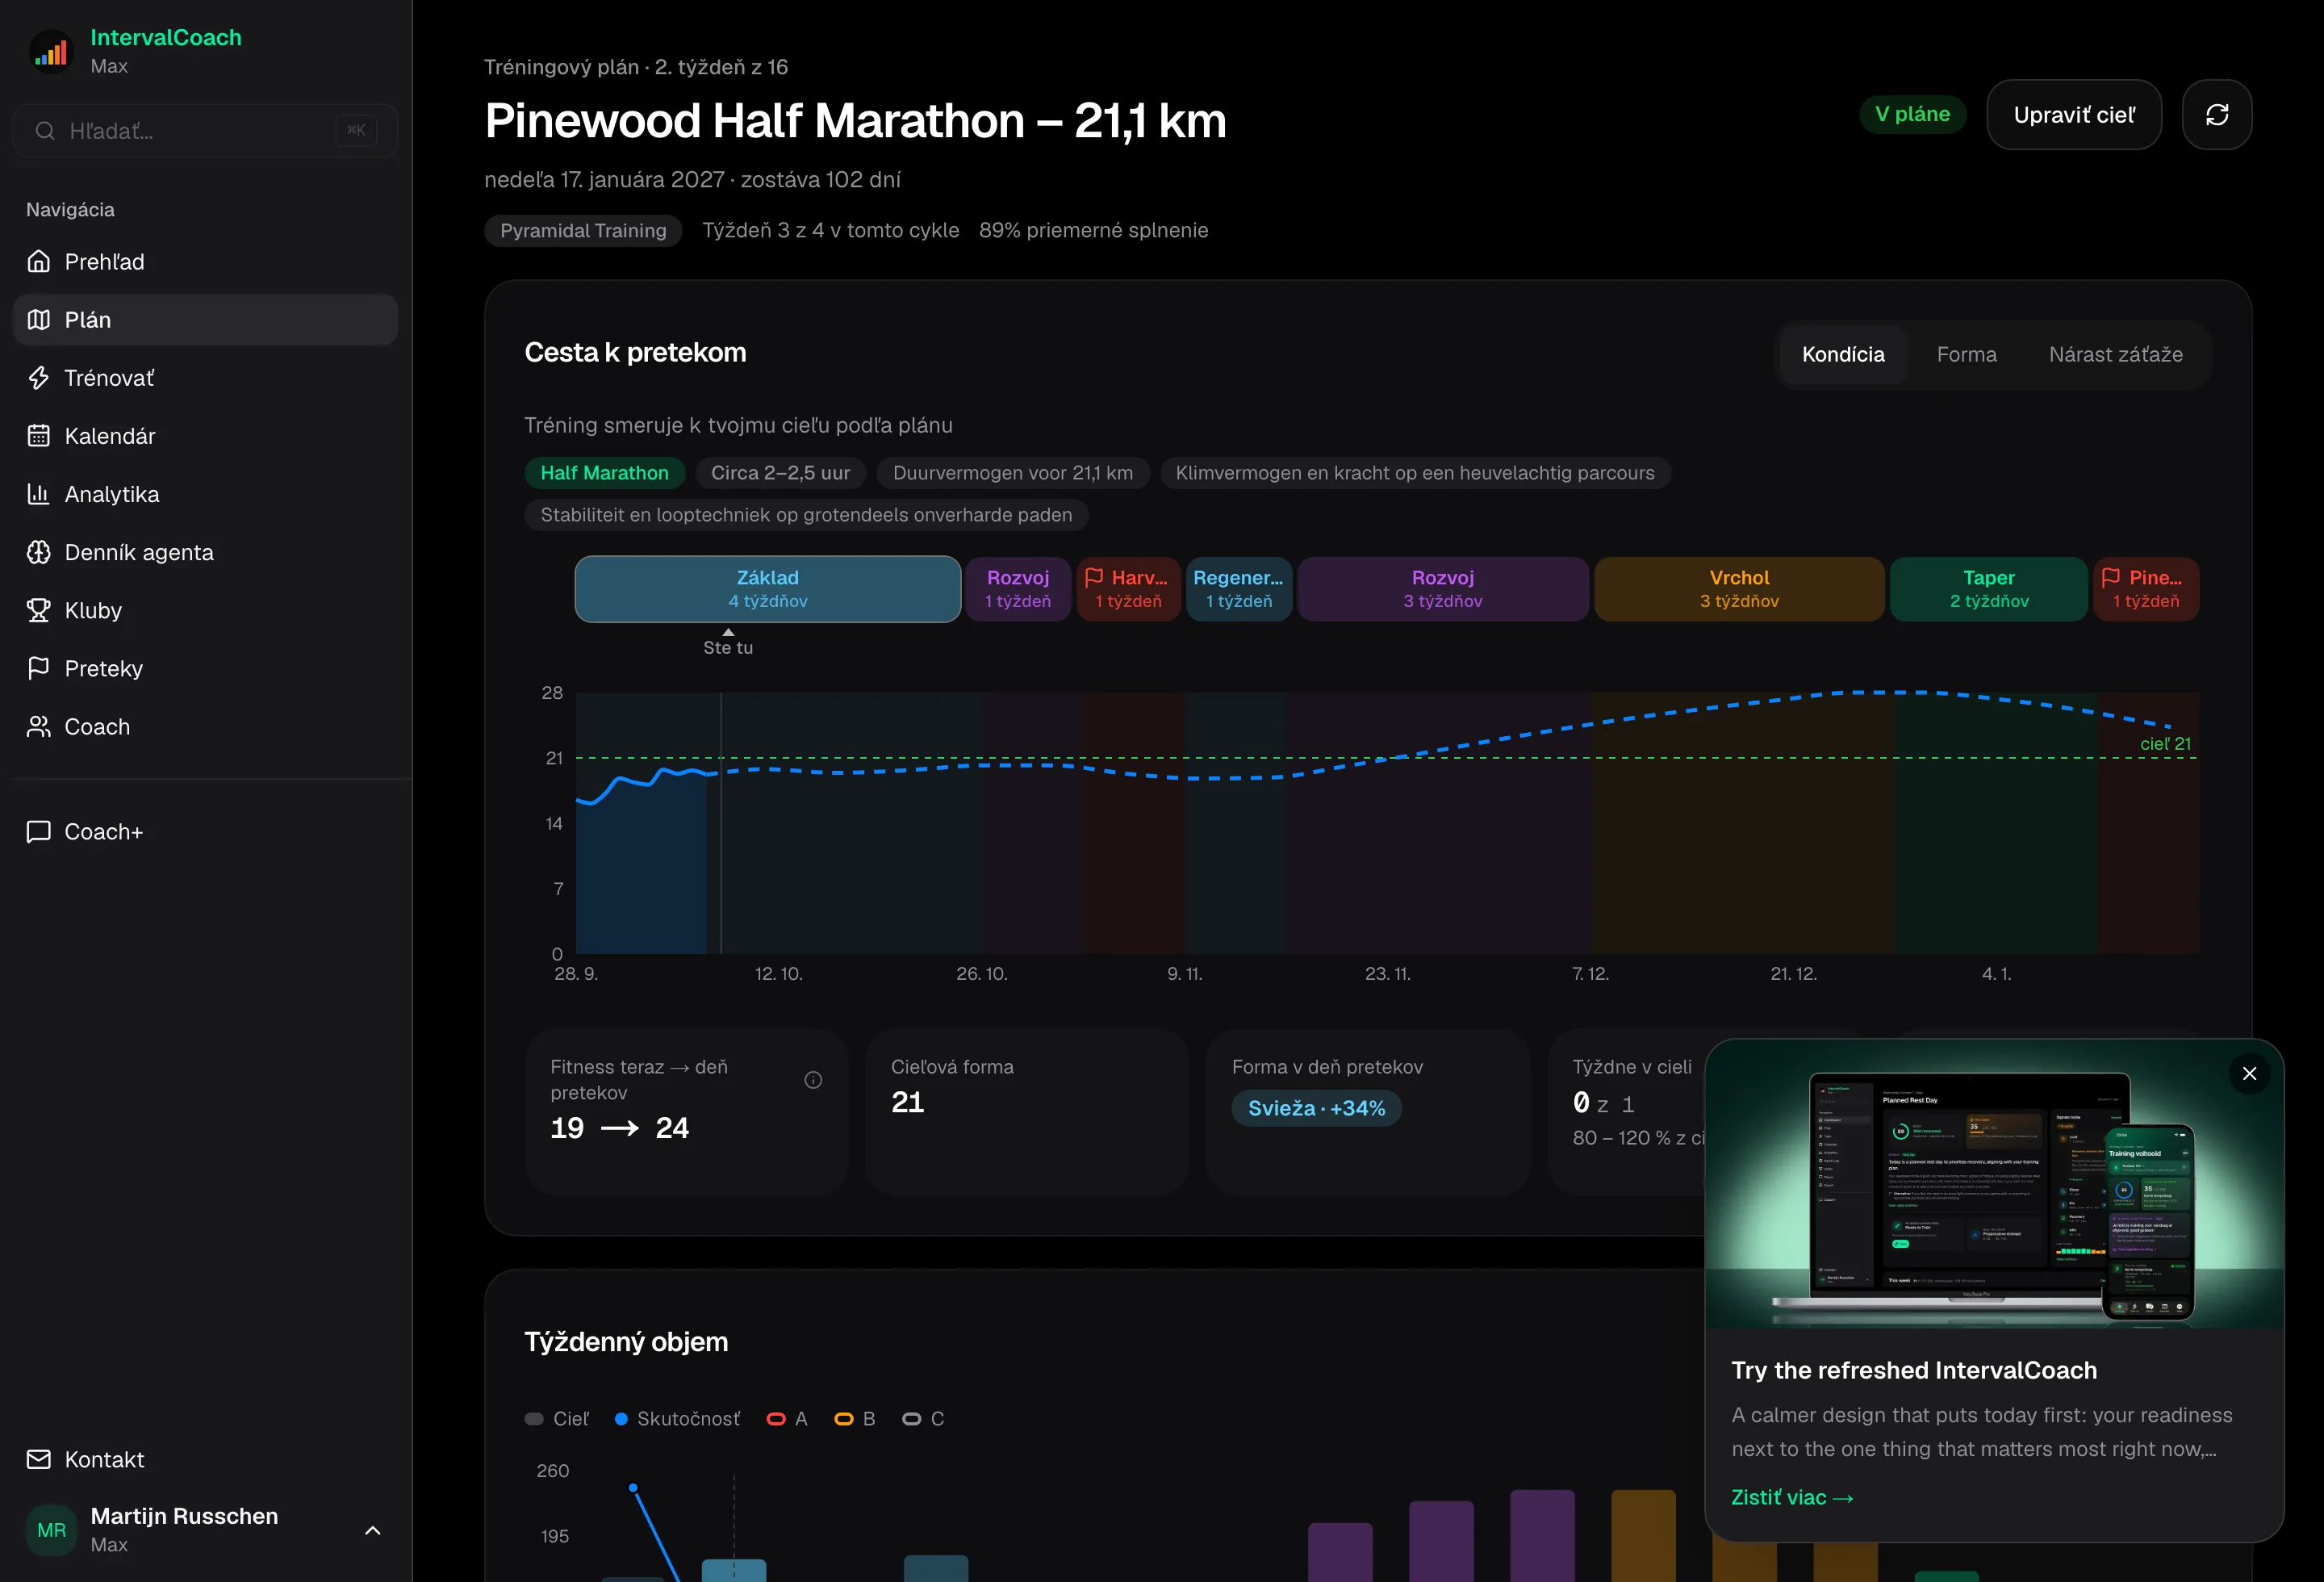
Task: Click the Upraviť cieľ button
Action: point(2074,115)
